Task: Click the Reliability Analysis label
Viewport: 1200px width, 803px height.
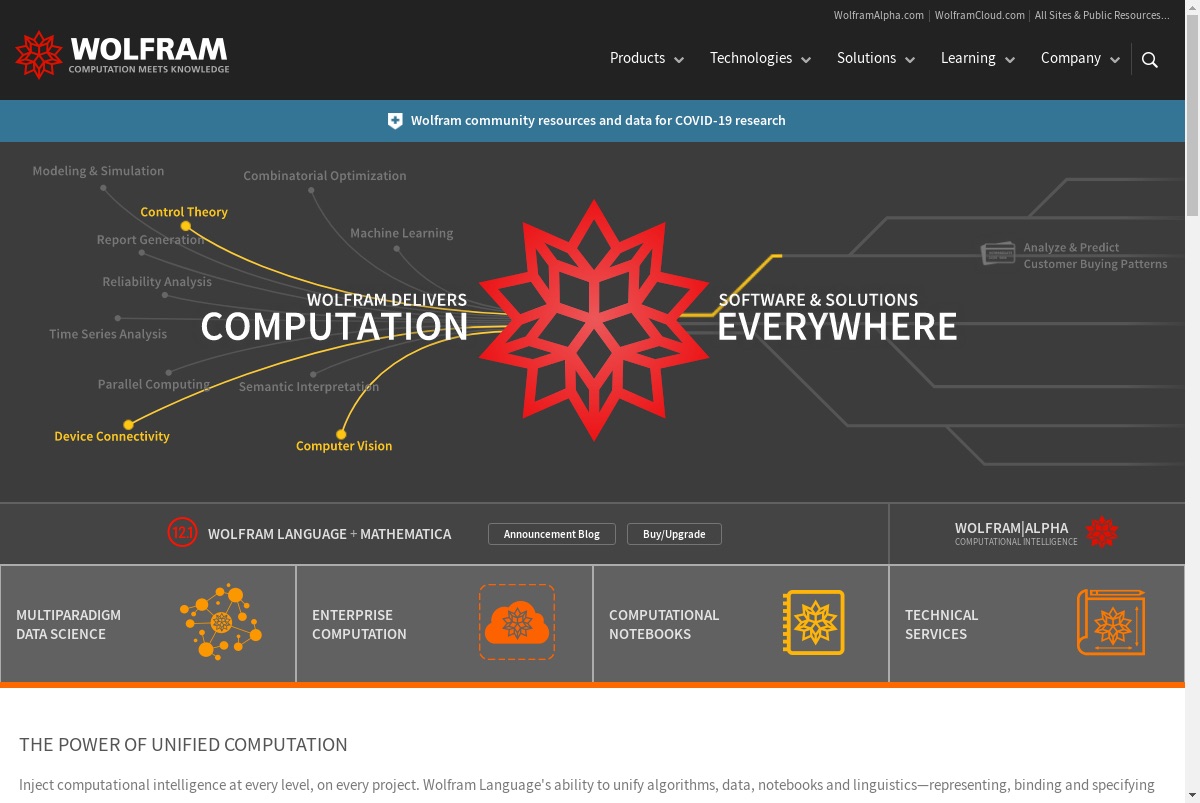Action: 157,282
